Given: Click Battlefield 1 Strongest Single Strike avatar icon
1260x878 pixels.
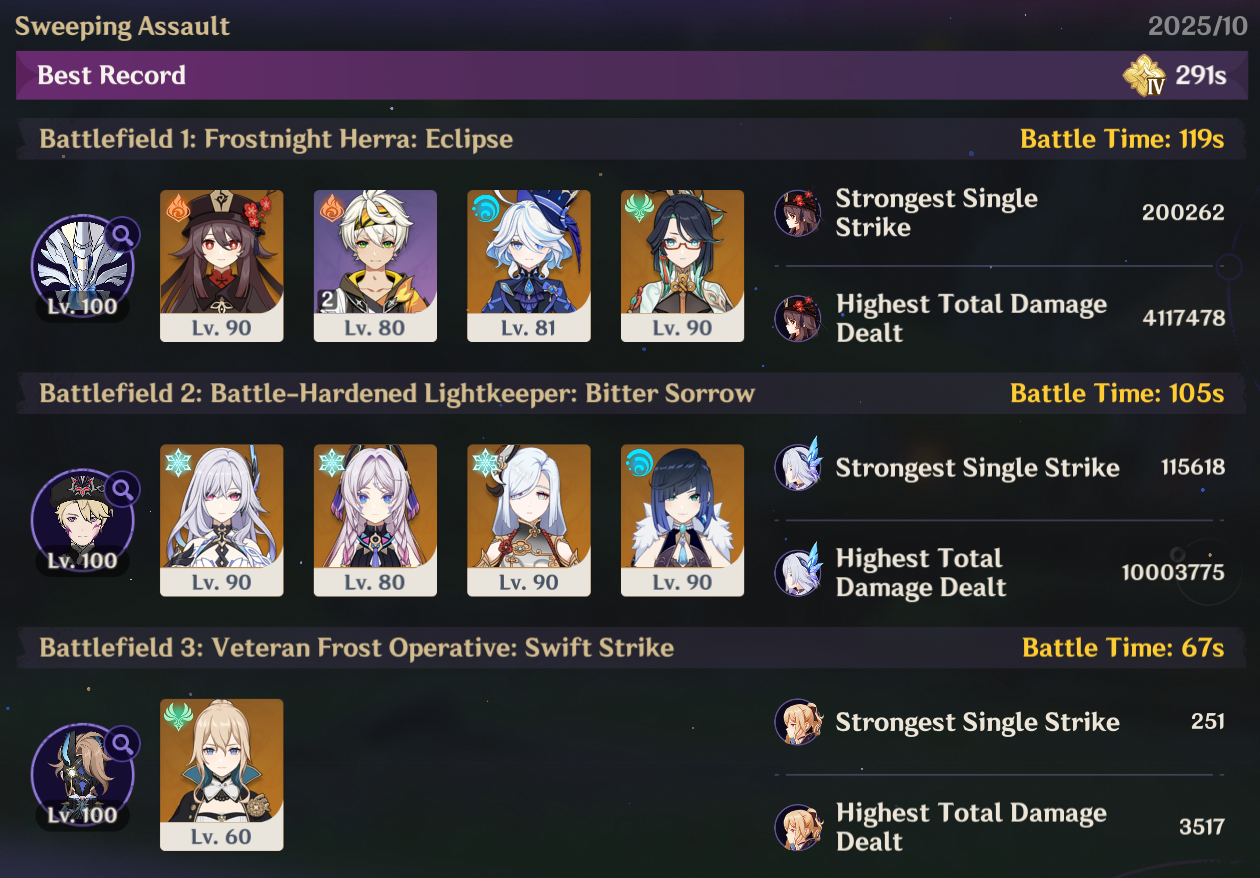Looking at the screenshot, I should 798,213.
